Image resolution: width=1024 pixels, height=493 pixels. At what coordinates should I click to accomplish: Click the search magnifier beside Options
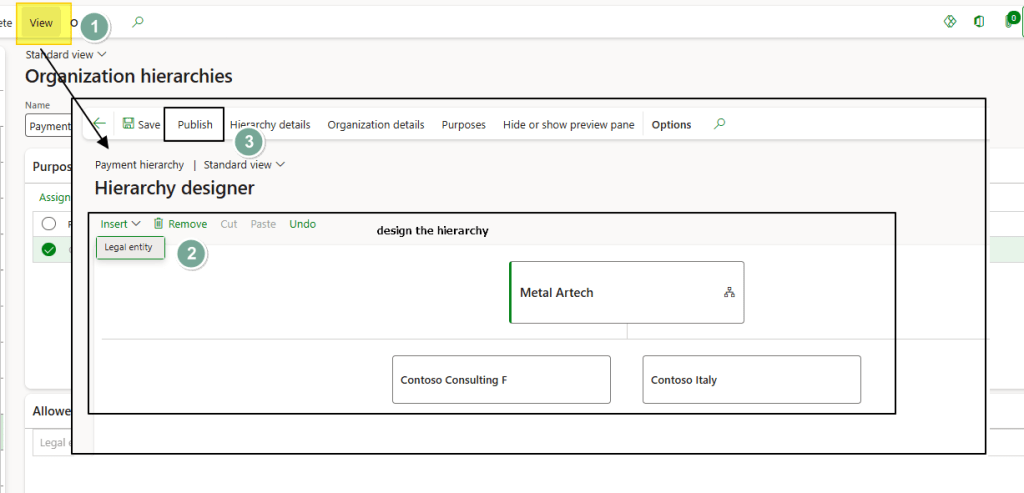720,124
